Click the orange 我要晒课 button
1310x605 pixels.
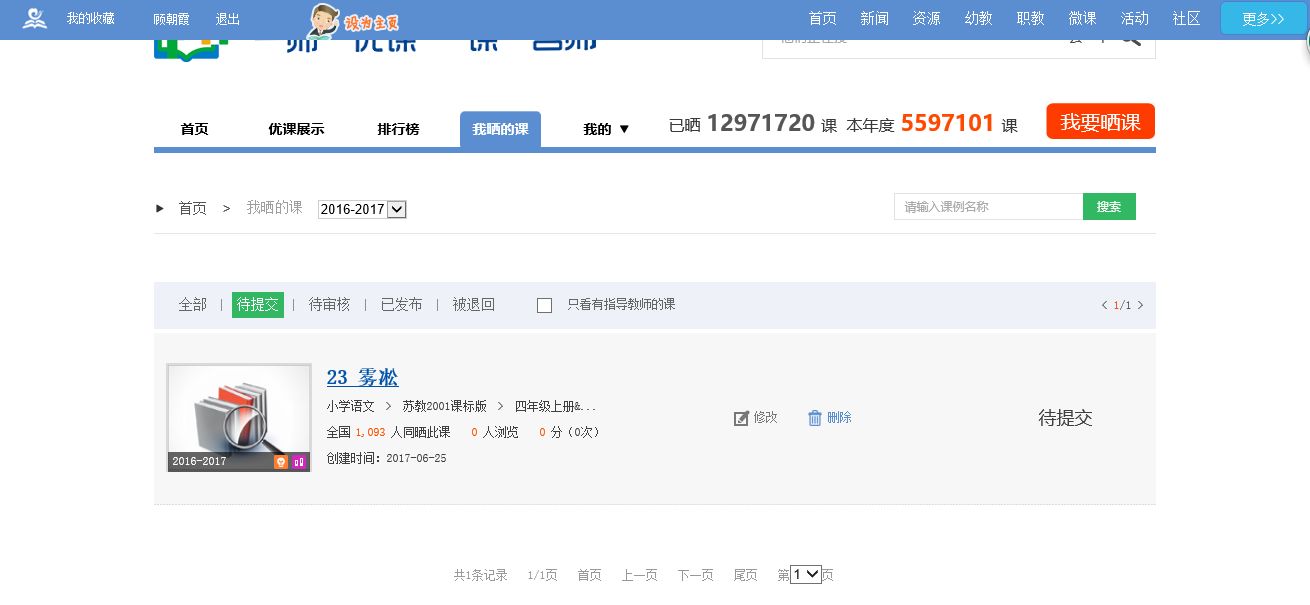coord(1100,122)
